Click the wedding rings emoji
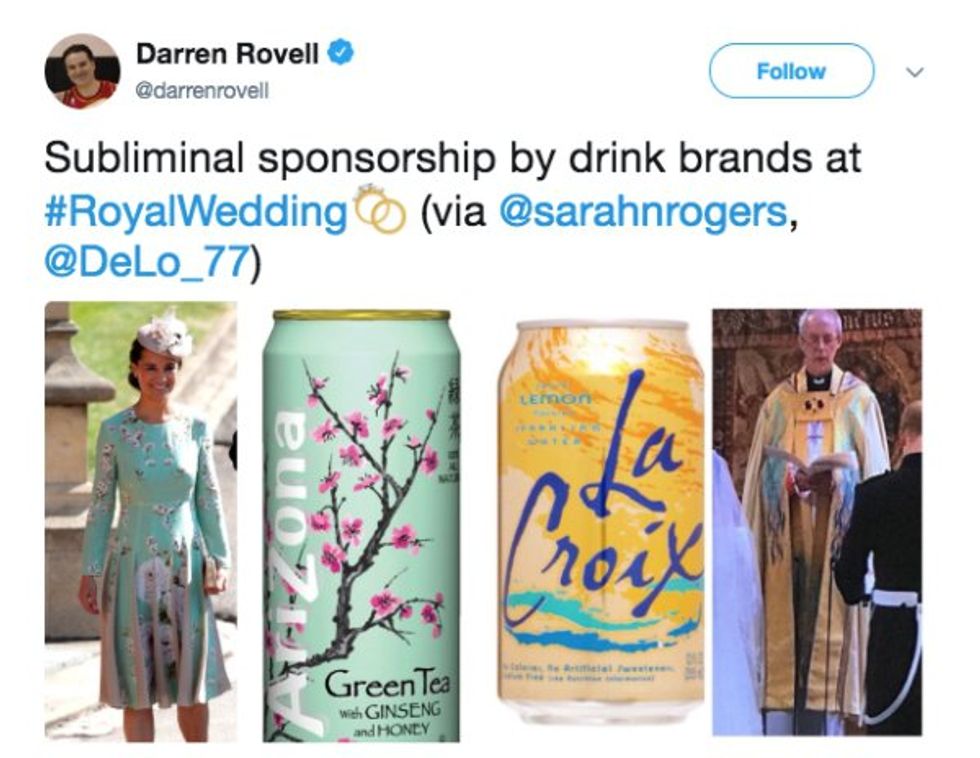980x758 pixels. coord(379,209)
